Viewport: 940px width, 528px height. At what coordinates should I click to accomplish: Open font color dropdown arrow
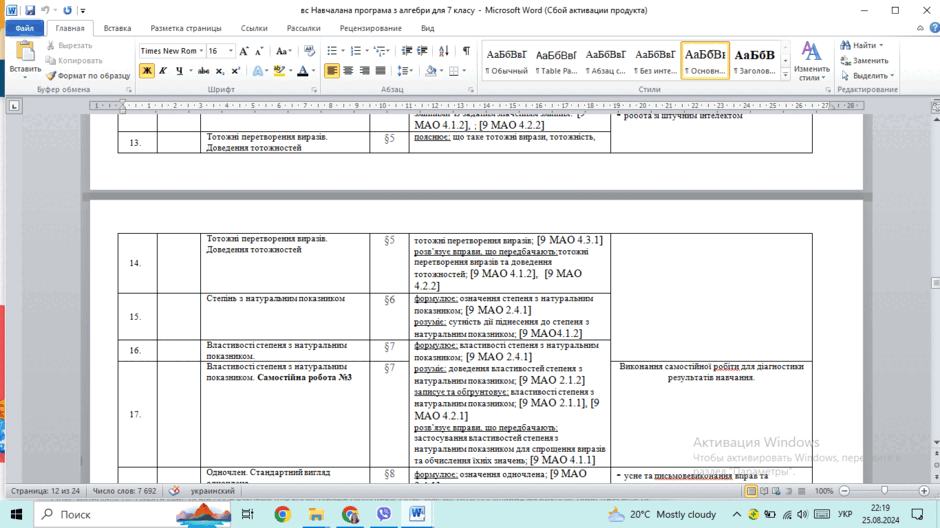(x=313, y=71)
